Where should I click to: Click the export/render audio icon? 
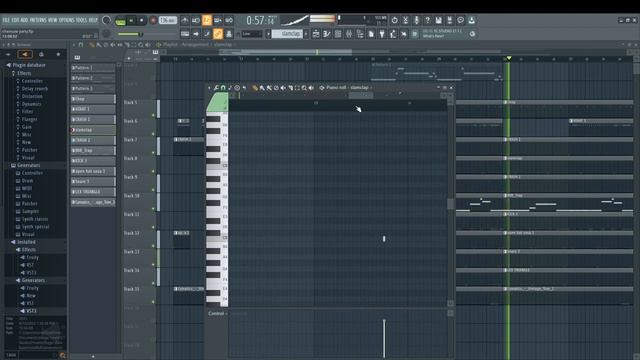point(449,20)
